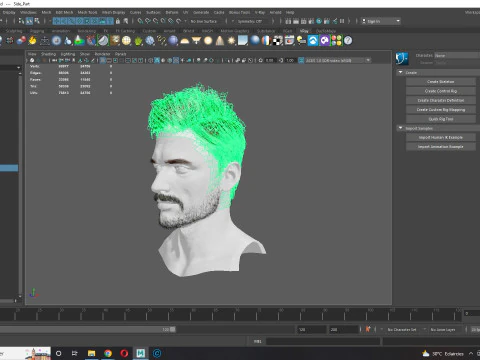Viewport: 480px width, 360px height.
Task: Click the orange auto-key icon
Action: [x=368, y=329]
